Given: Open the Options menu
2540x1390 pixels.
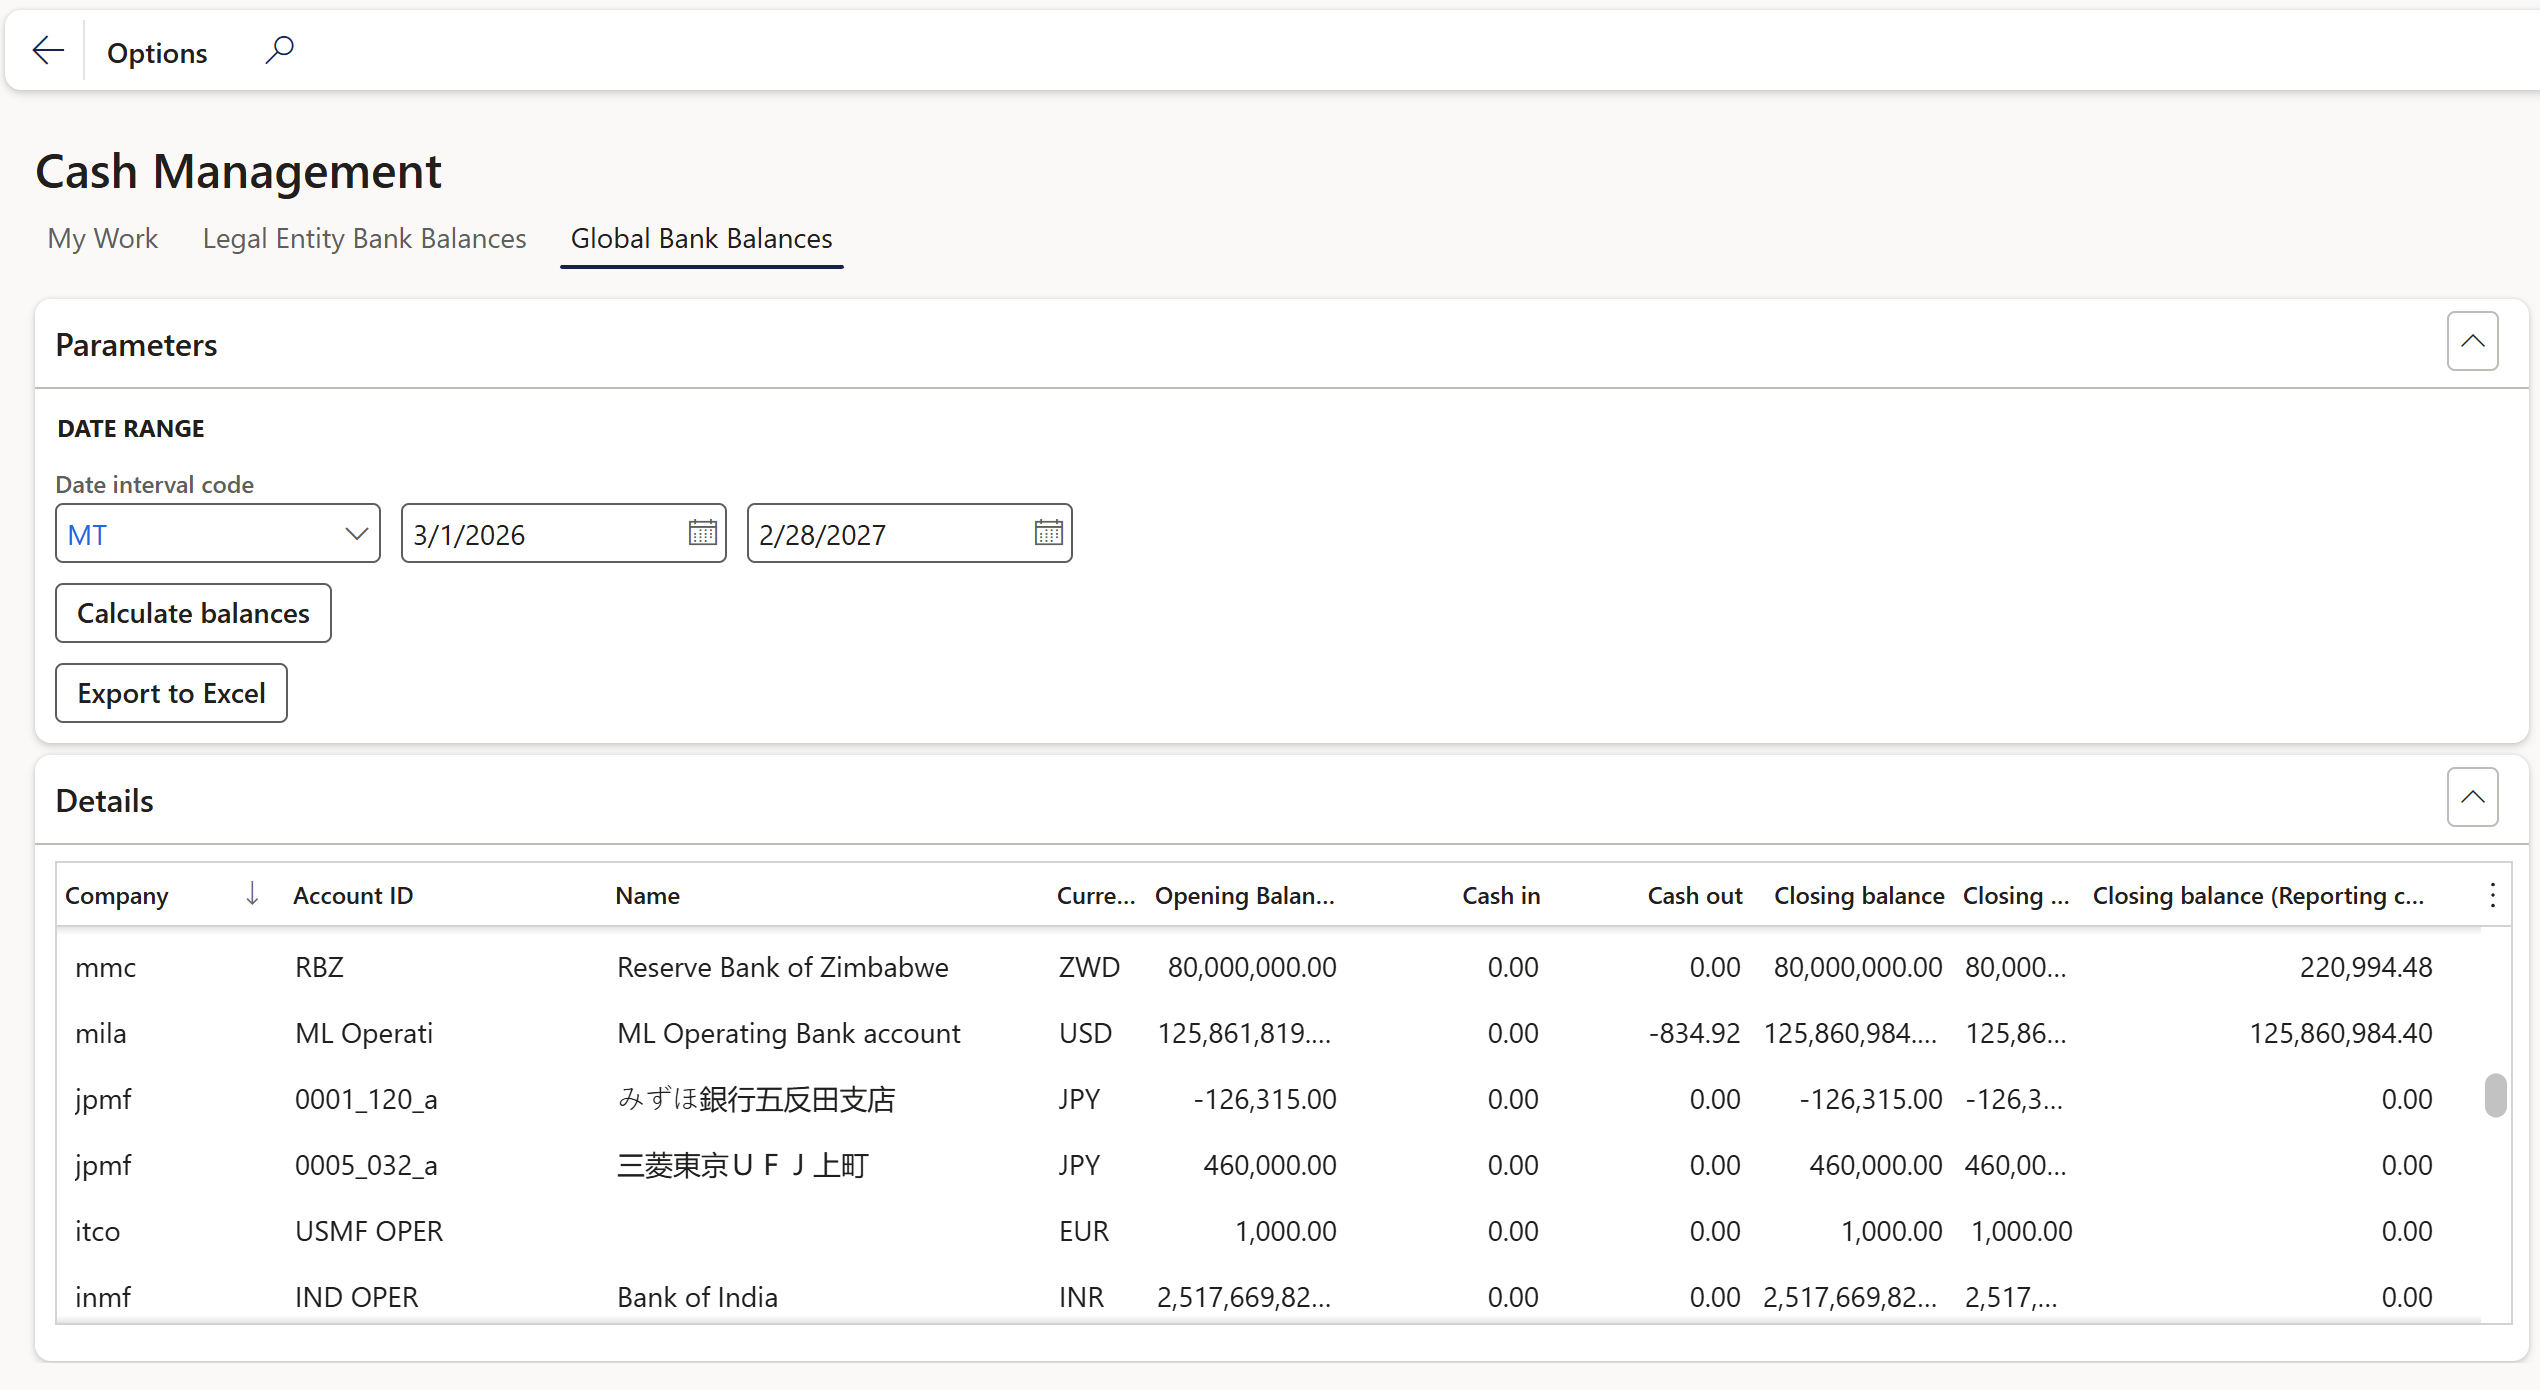Looking at the screenshot, I should [157, 53].
